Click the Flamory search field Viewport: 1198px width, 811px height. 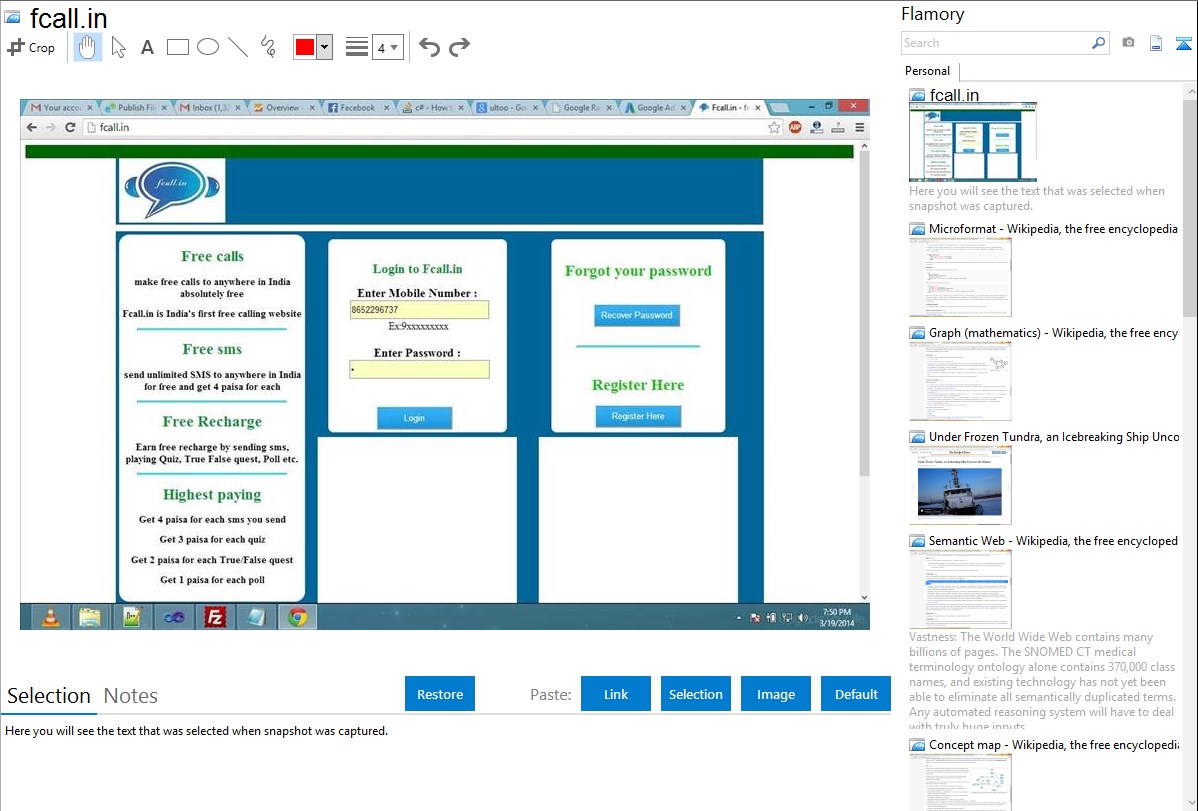pos(996,43)
